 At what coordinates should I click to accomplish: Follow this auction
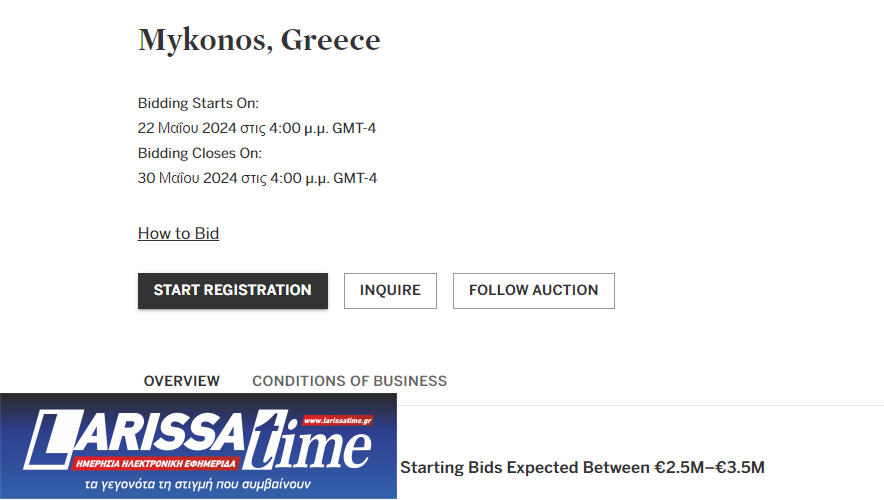[x=533, y=290]
